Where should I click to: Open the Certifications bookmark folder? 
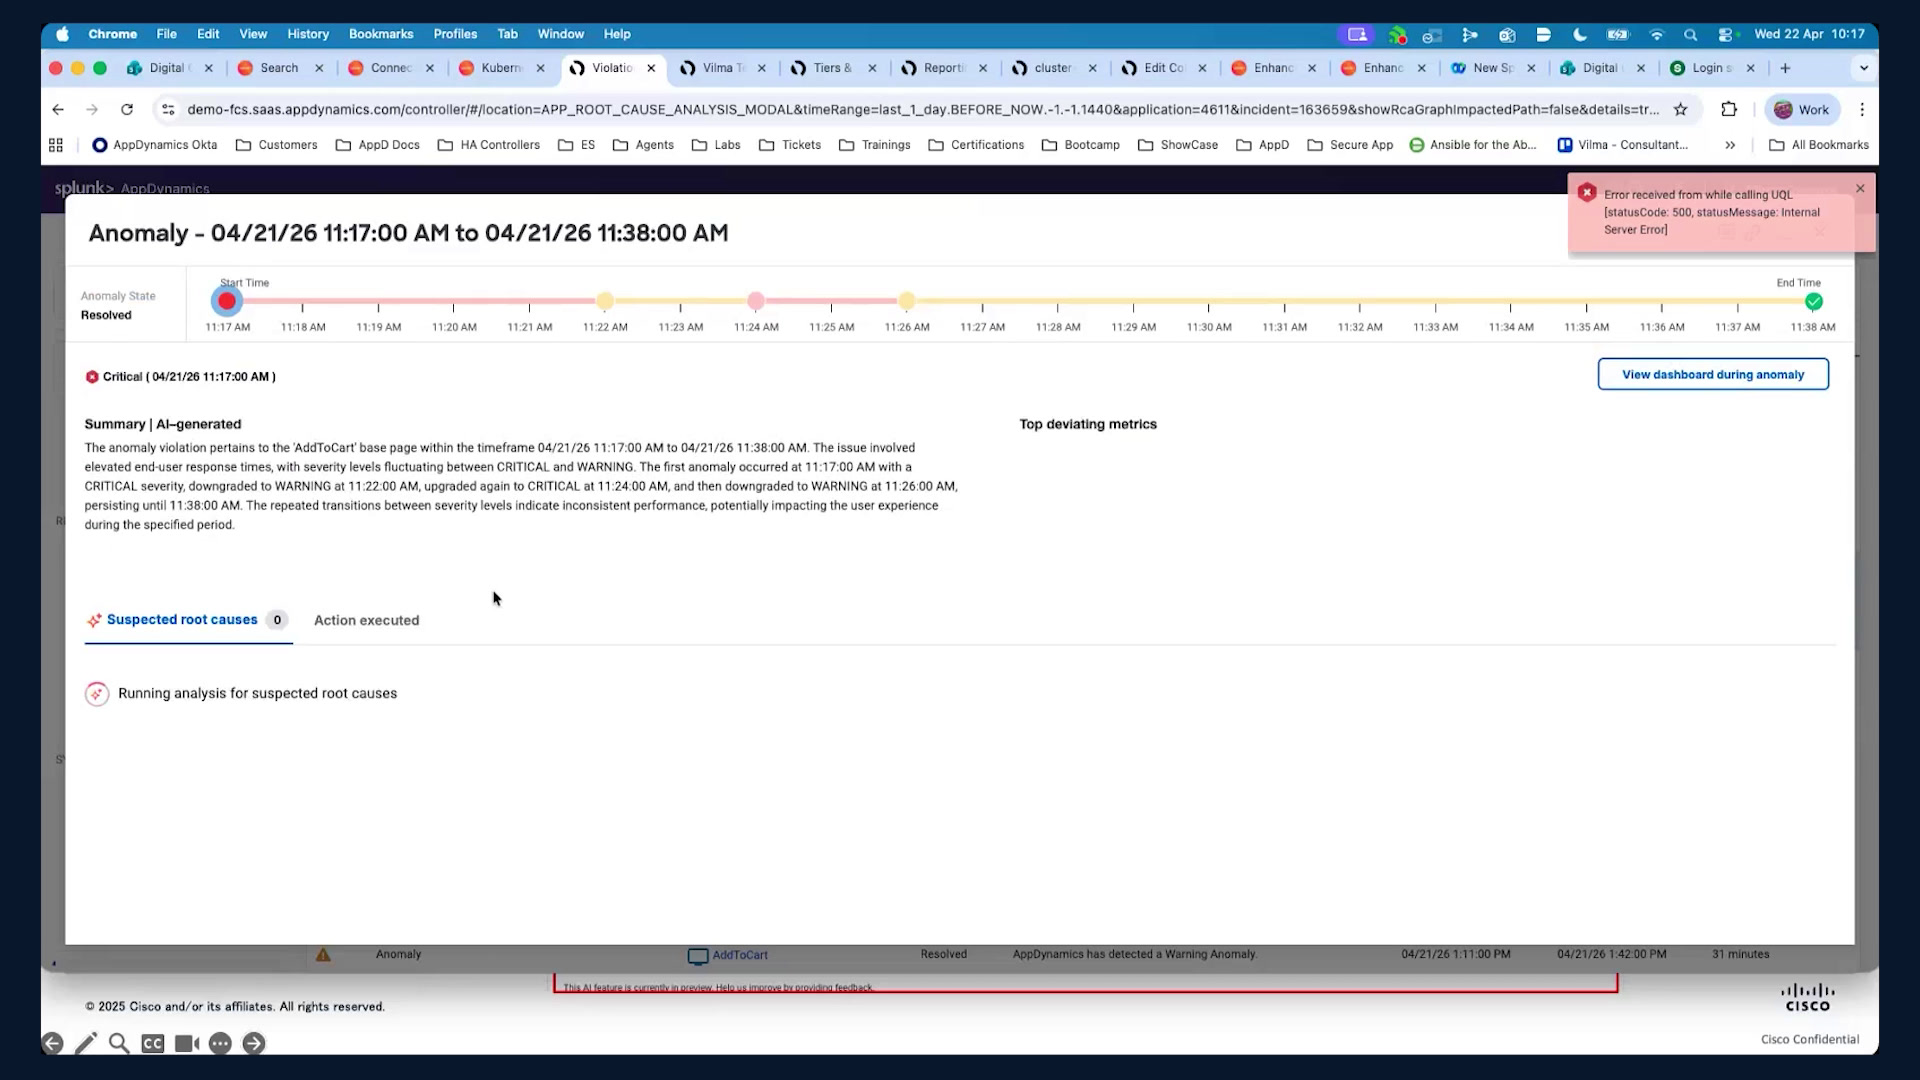point(976,145)
